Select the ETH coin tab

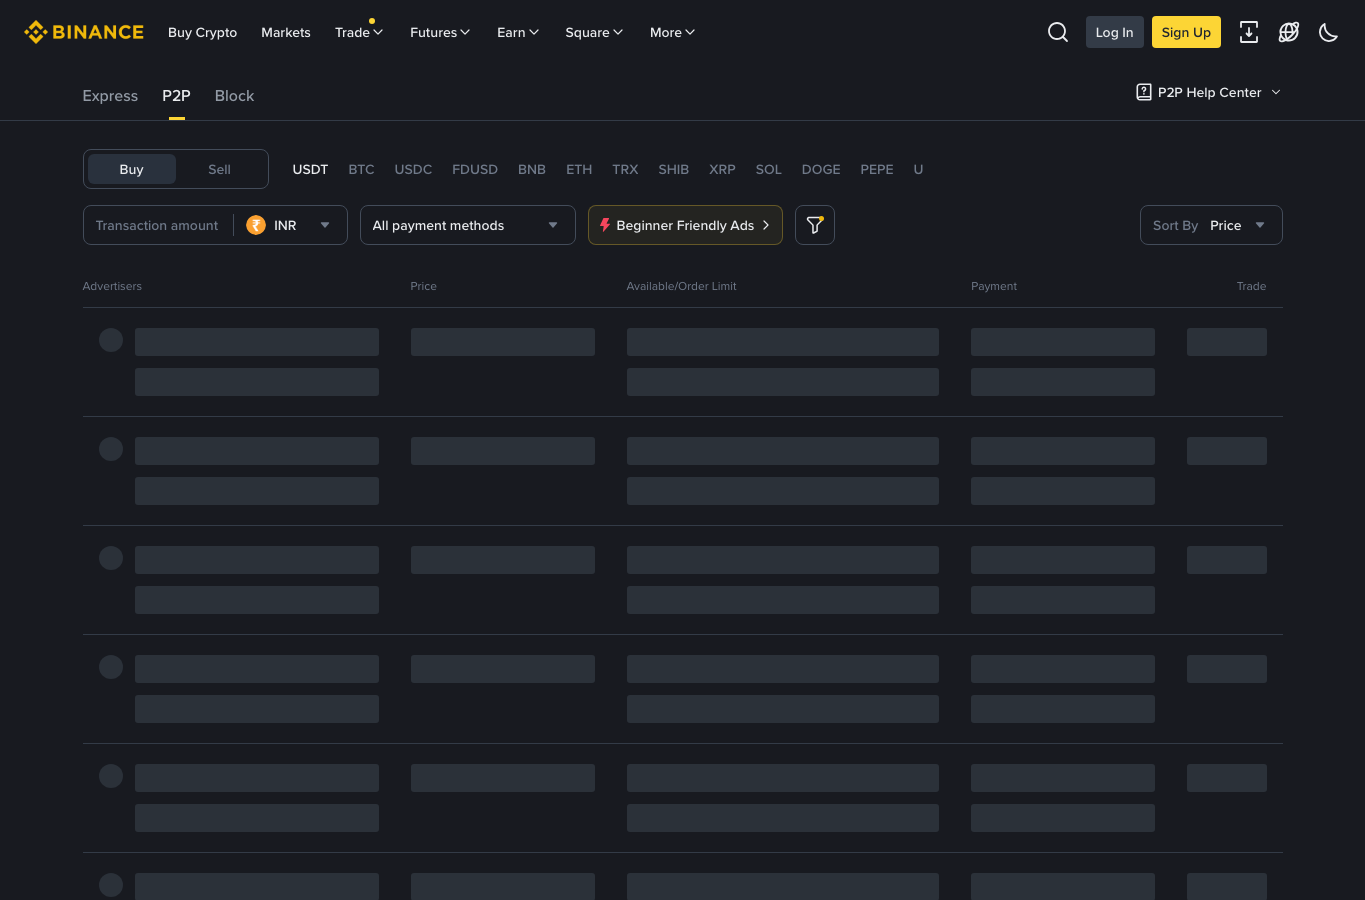click(579, 169)
